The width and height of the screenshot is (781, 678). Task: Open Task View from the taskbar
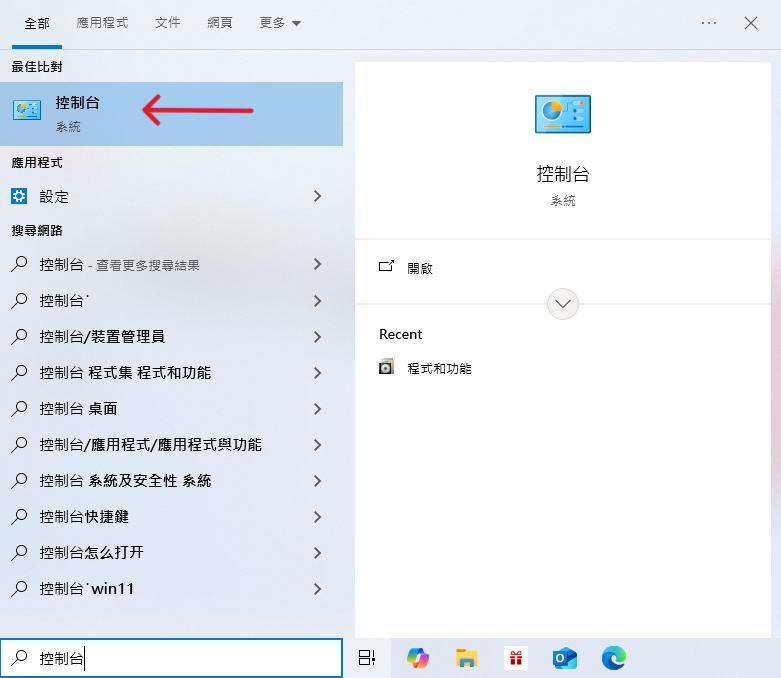pyautogui.click(x=367, y=658)
